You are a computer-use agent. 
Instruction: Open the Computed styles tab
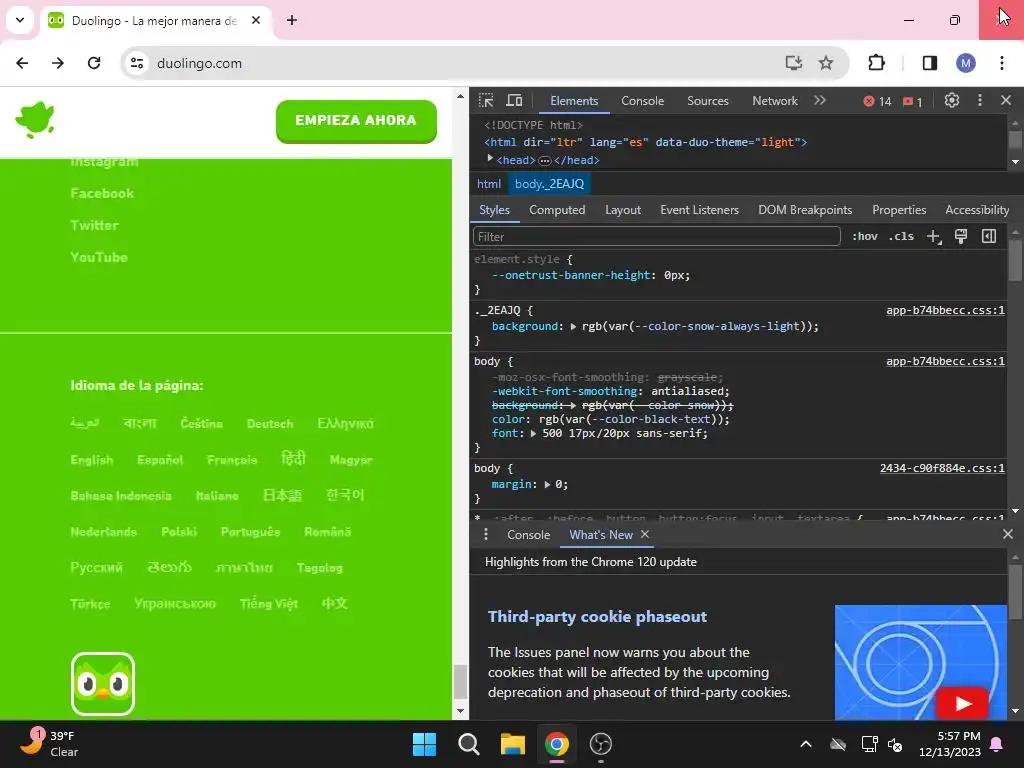(x=557, y=210)
